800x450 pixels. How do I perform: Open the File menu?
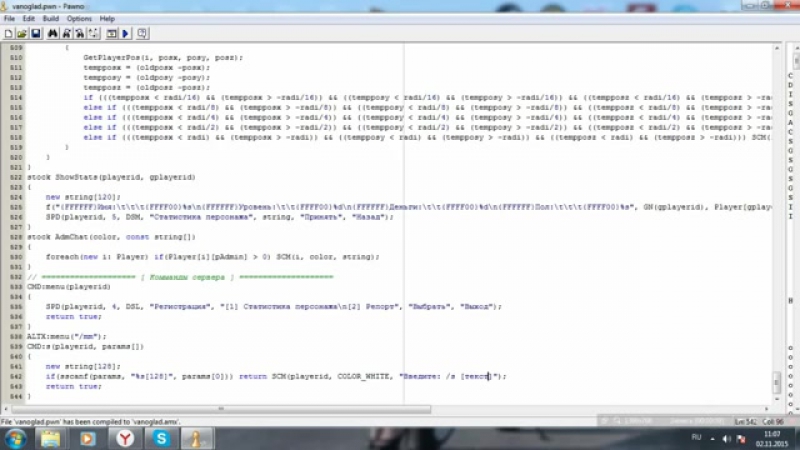pyautogui.click(x=9, y=19)
